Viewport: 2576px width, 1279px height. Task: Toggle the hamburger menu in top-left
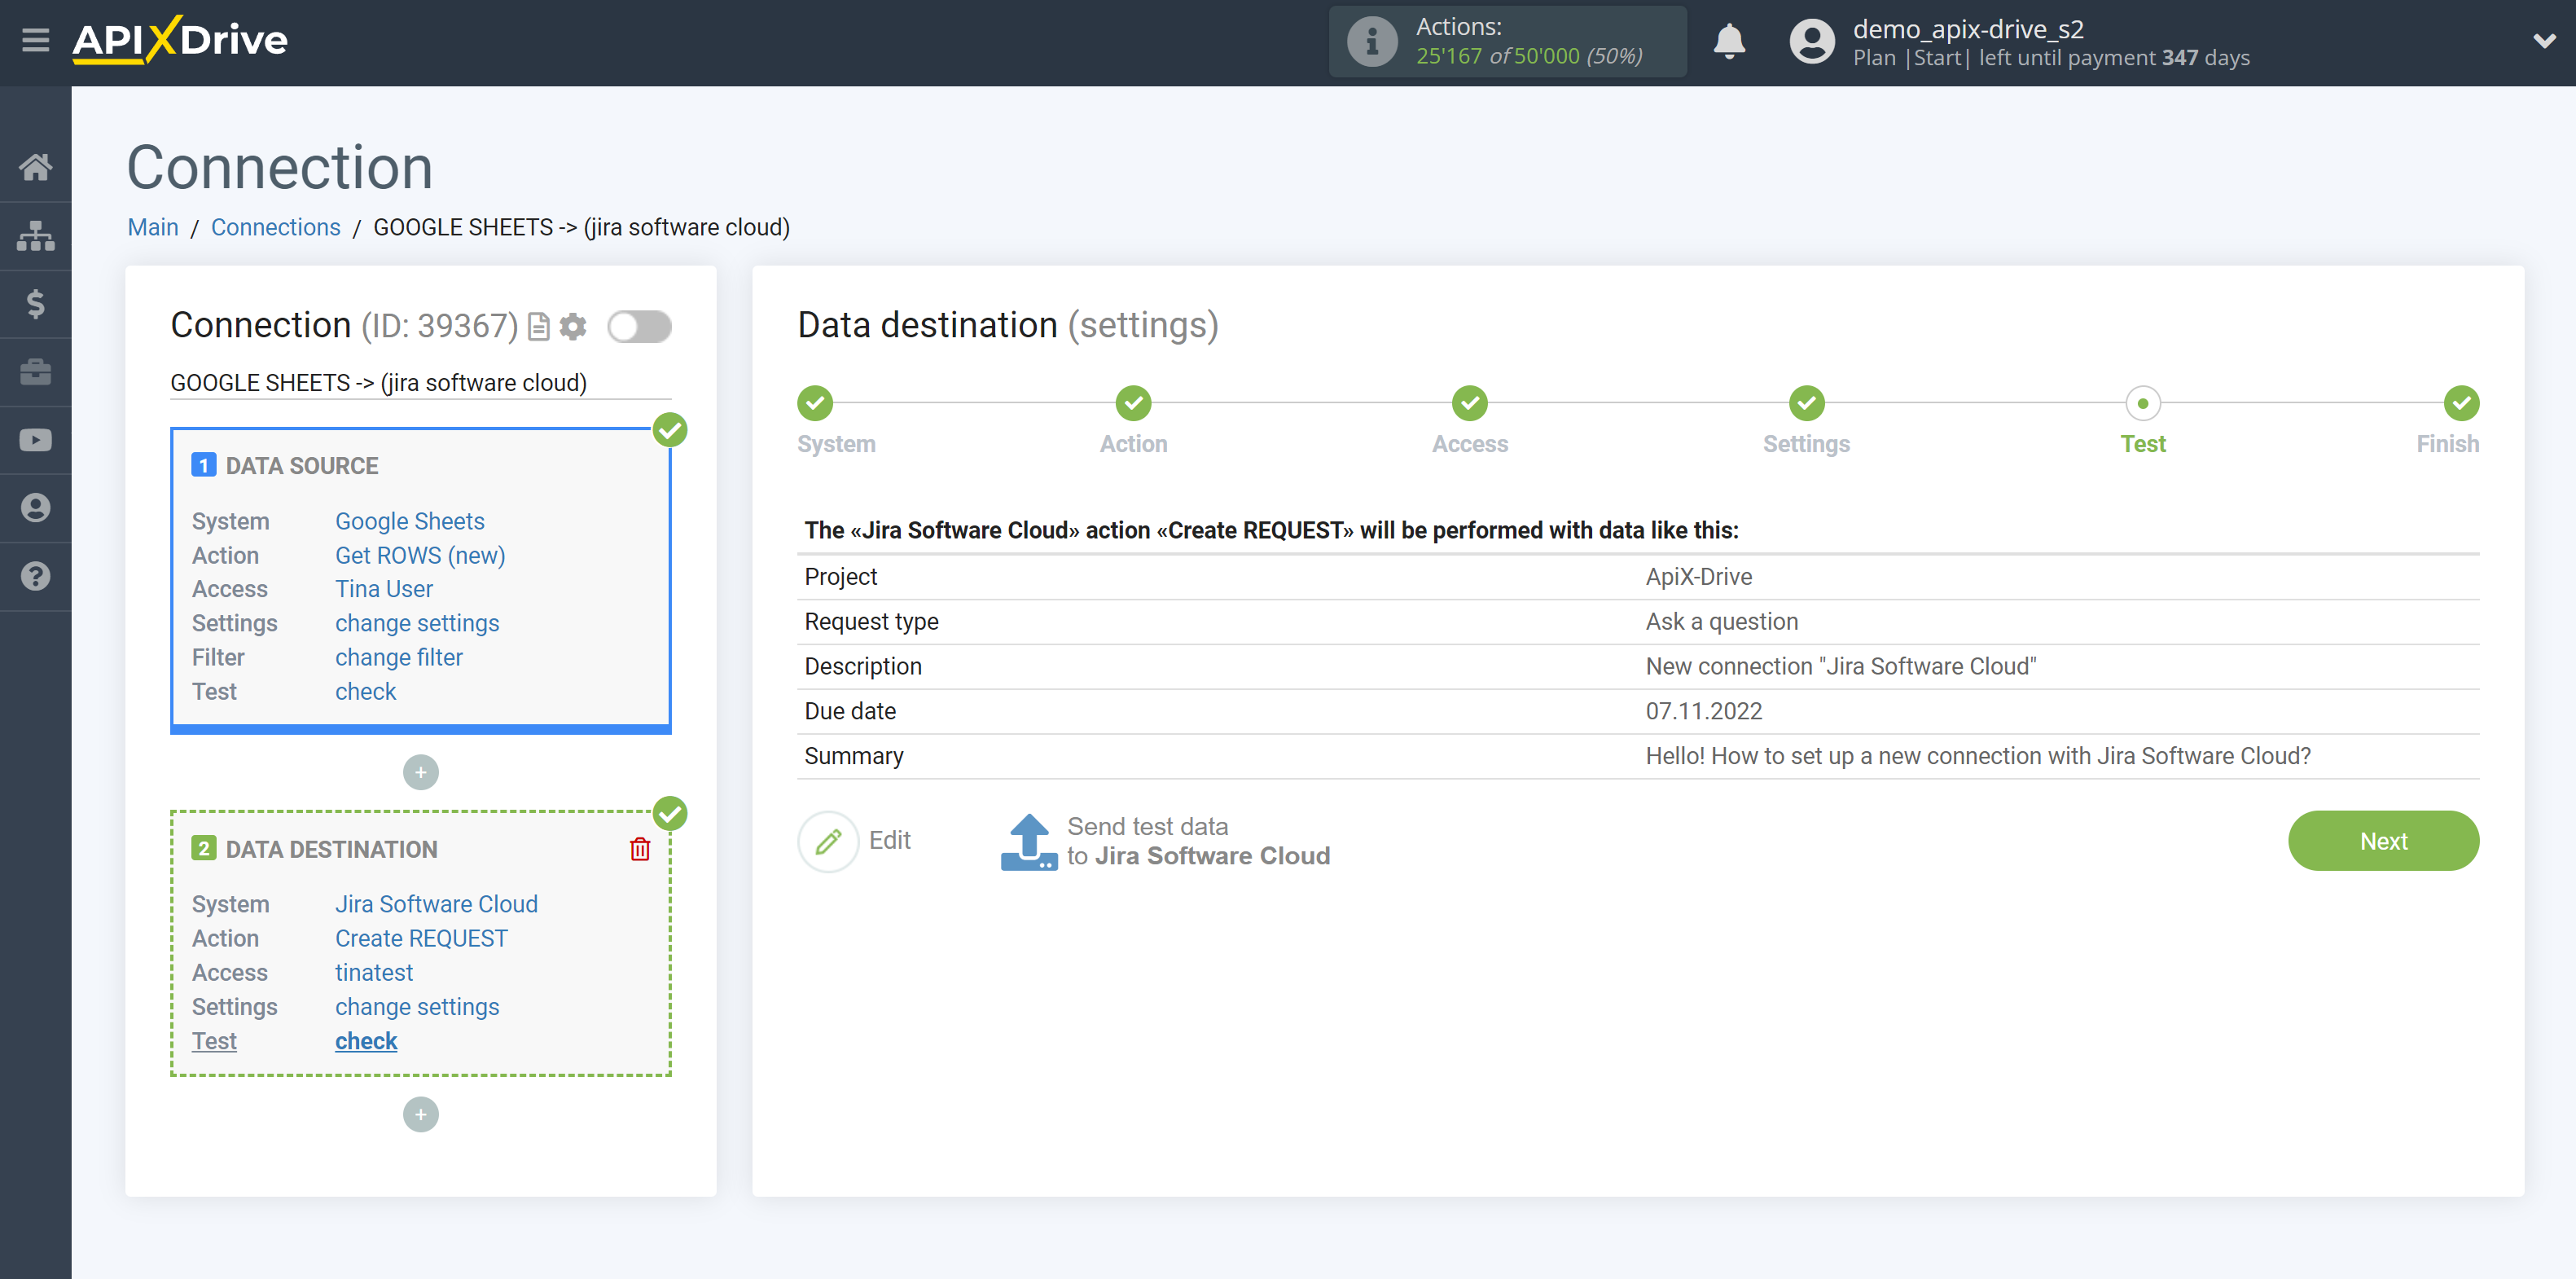36,41
